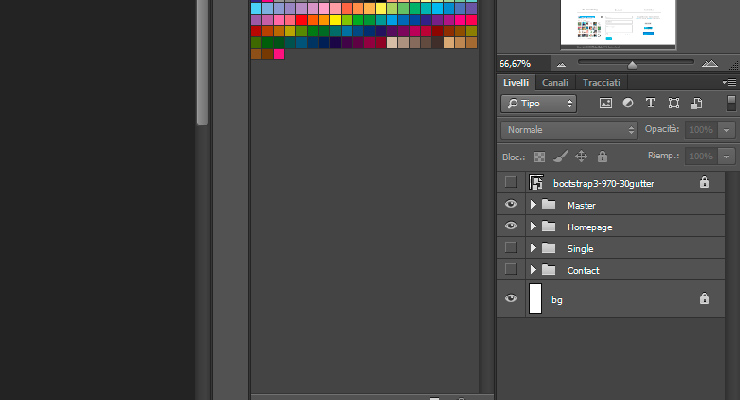740x400 pixels.
Task: Click the Opacità 100% value field
Action: coord(701,130)
